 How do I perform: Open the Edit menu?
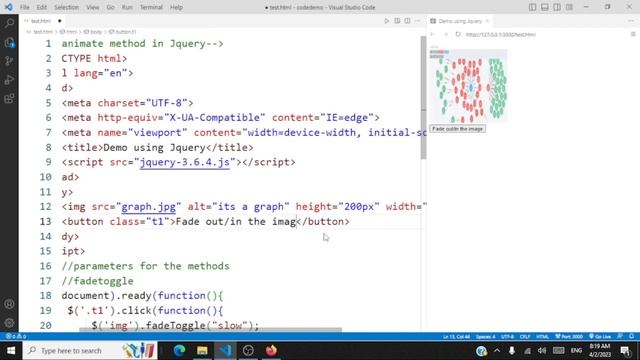click(x=41, y=7)
